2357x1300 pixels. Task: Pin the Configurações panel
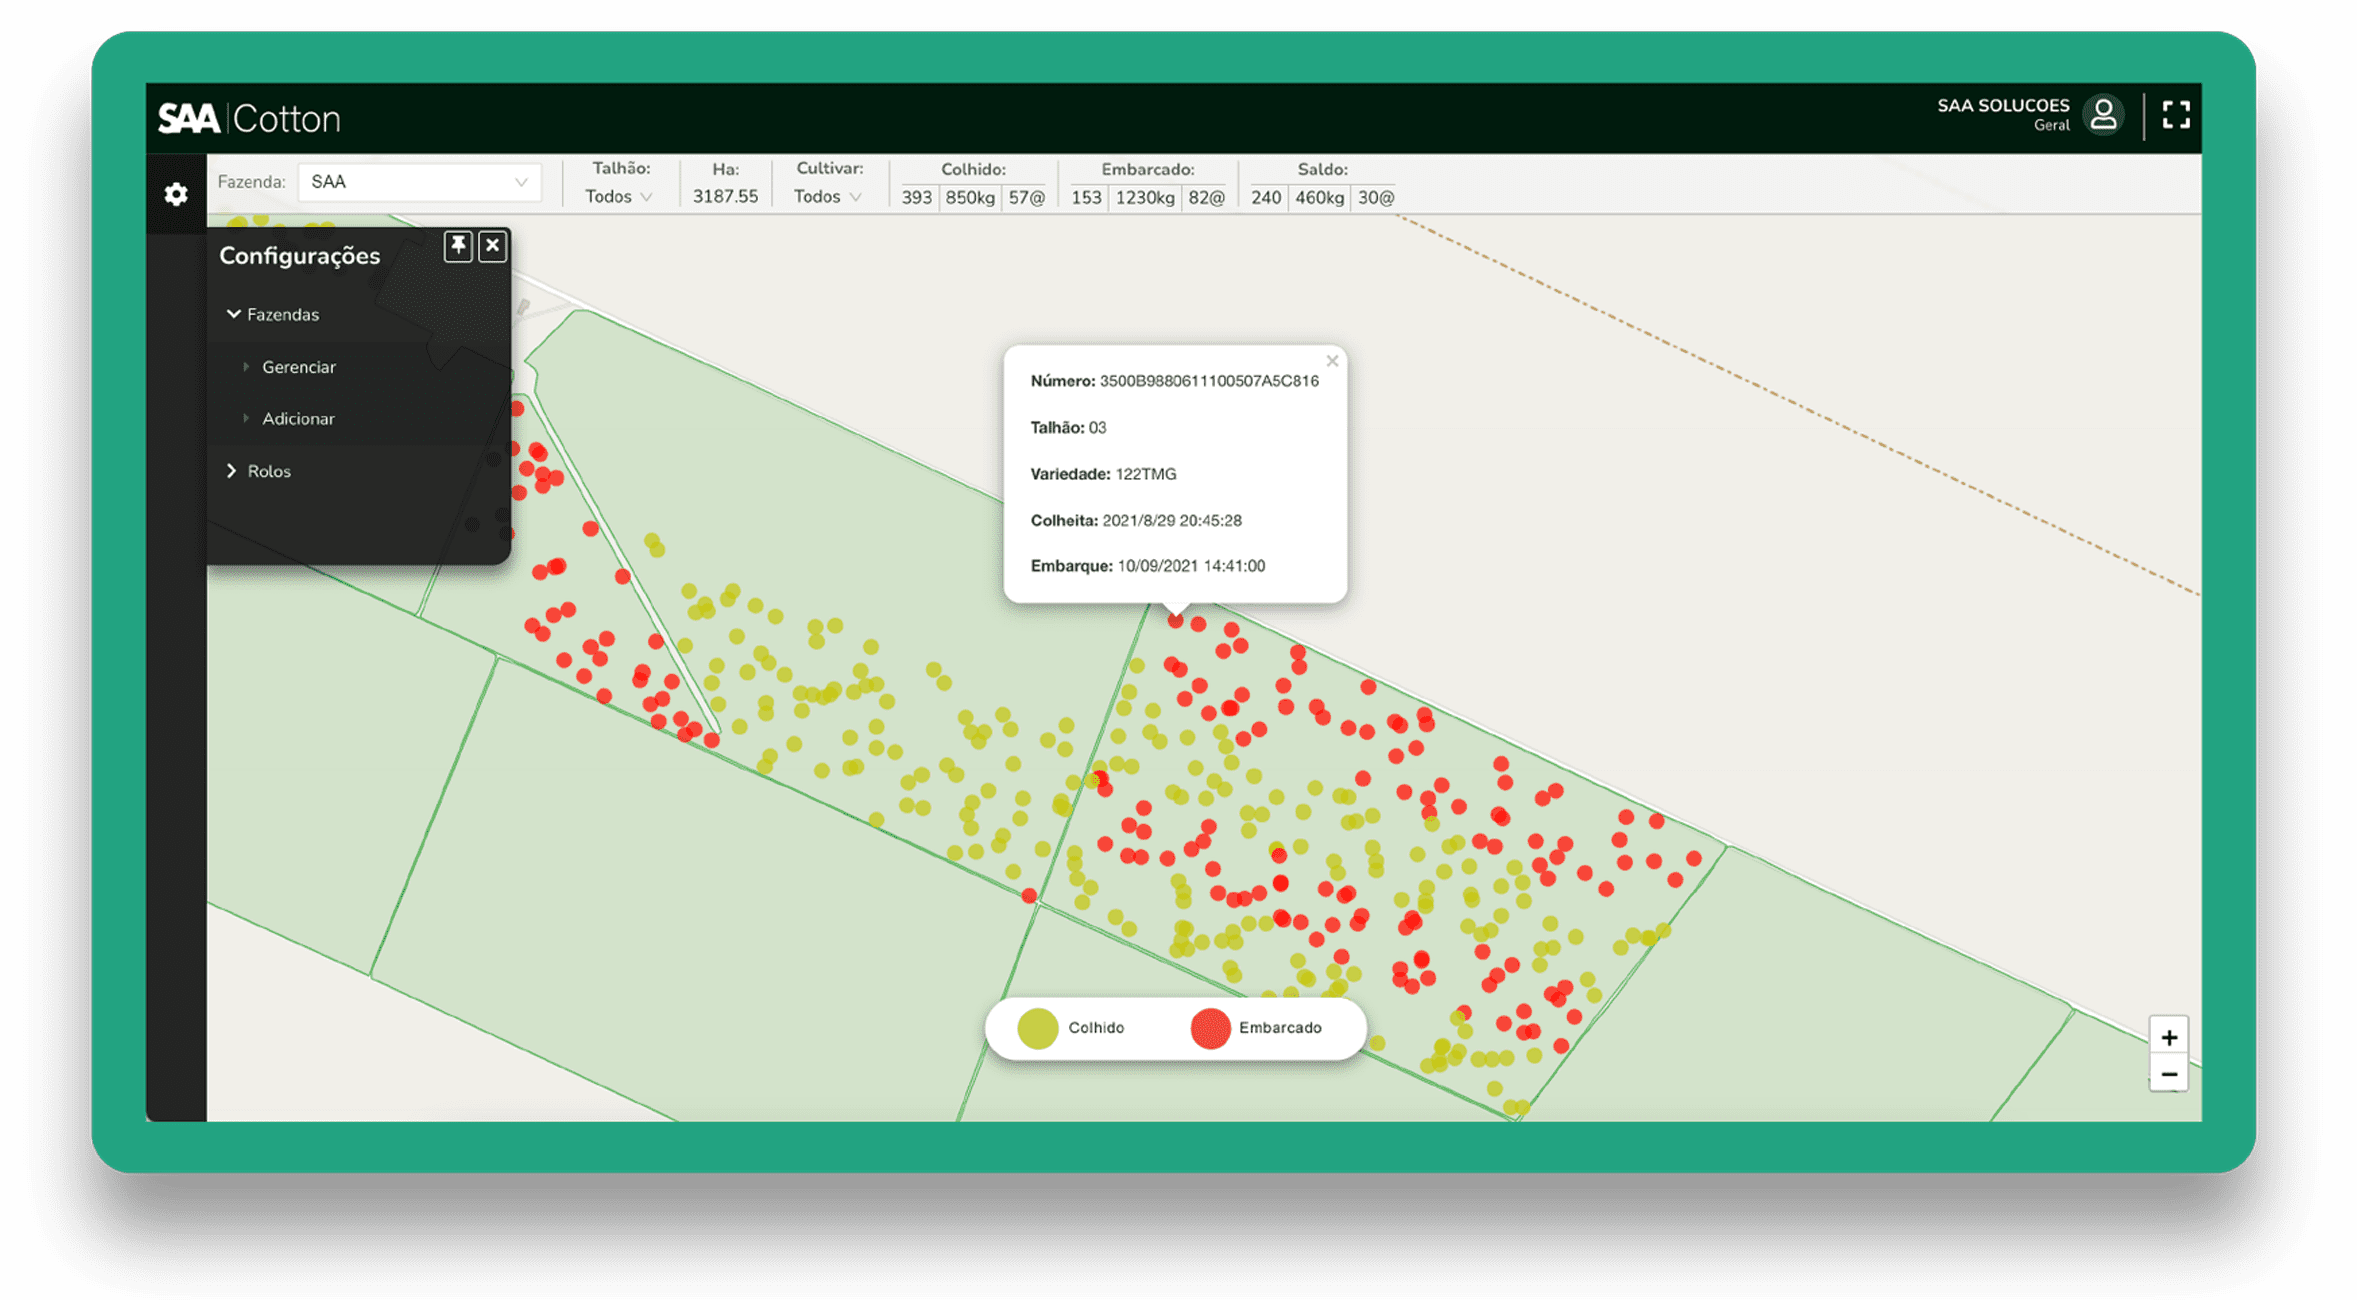pyautogui.click(x=458, y=246)
